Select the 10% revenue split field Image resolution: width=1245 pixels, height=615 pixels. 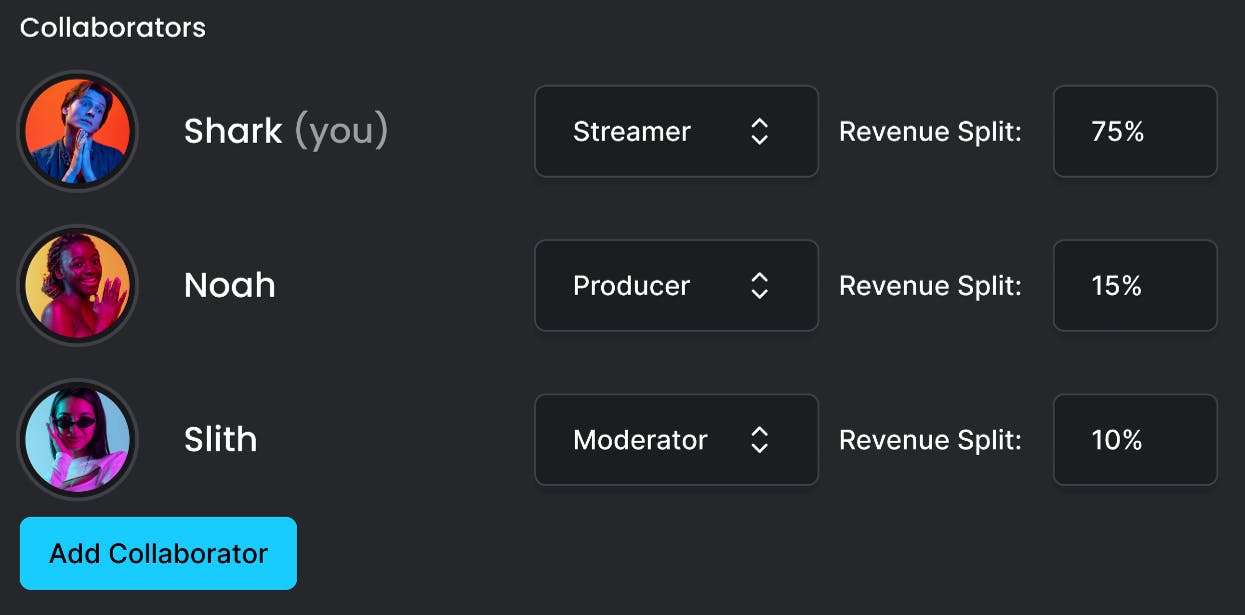tap(1134, 440)
